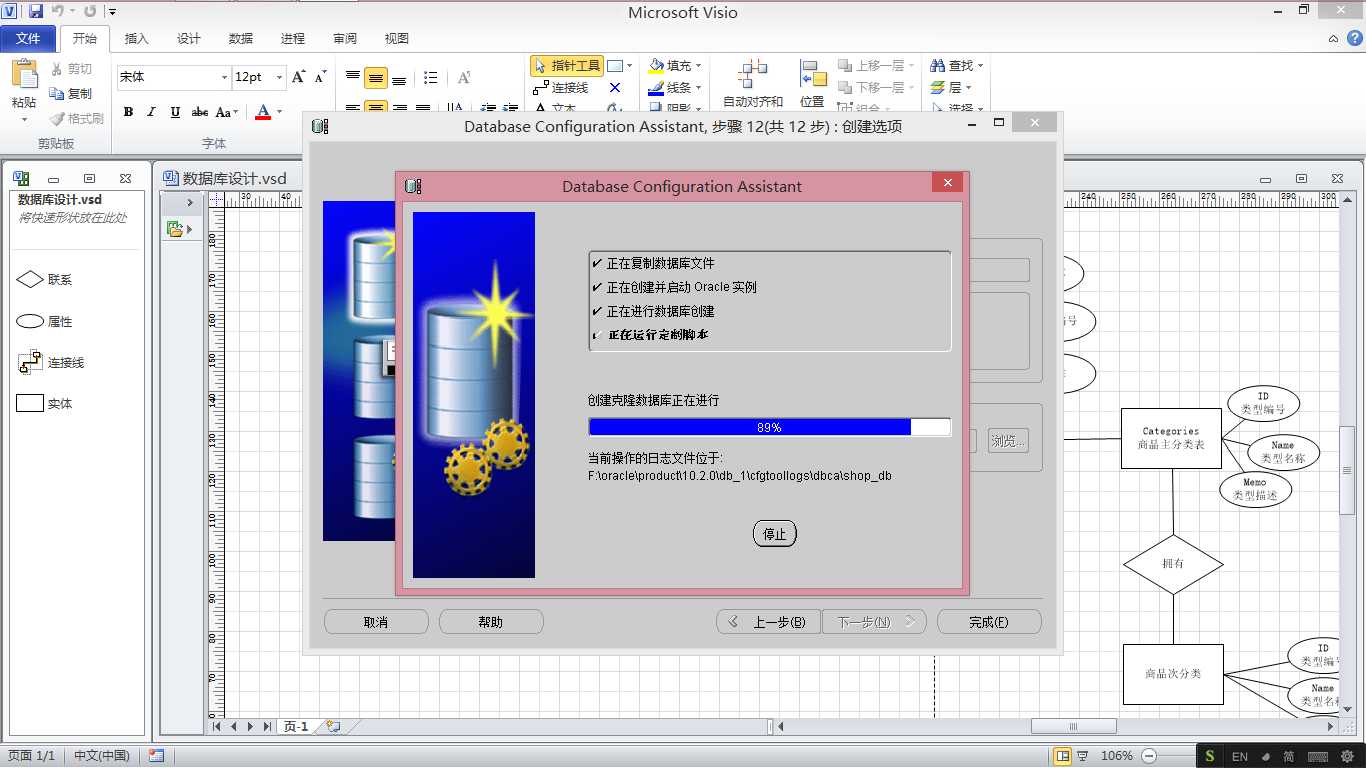
Task: Open the 文件 File tab
Action: [x=28, y=39]
